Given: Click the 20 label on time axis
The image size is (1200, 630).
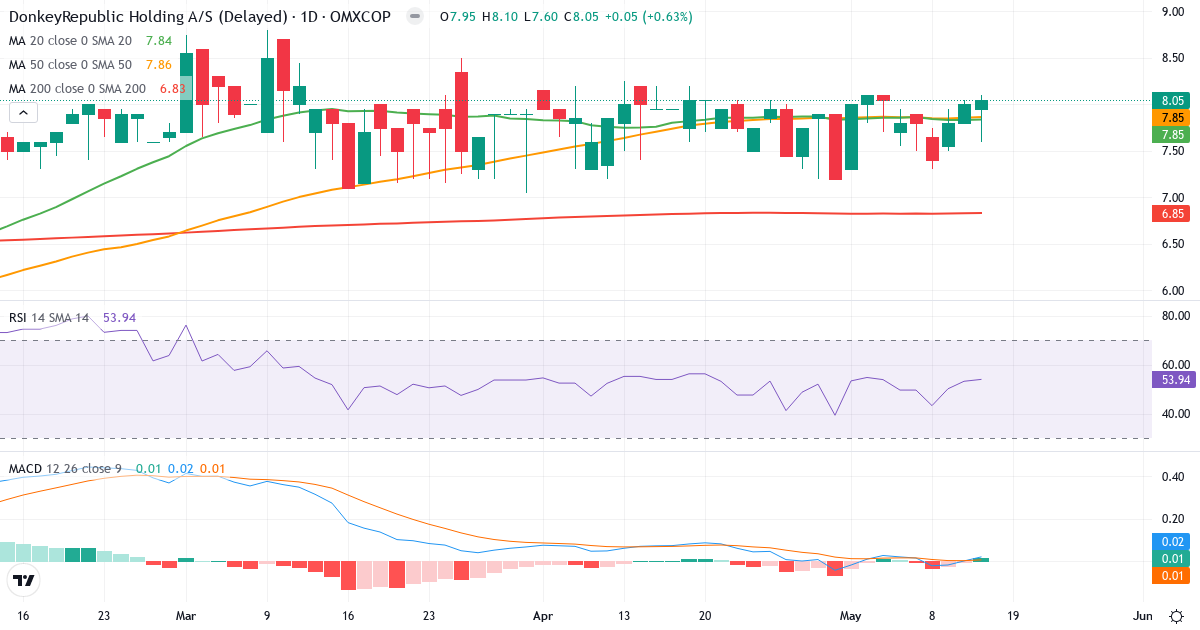Looking at the screenshot, I should pos(705,616).
